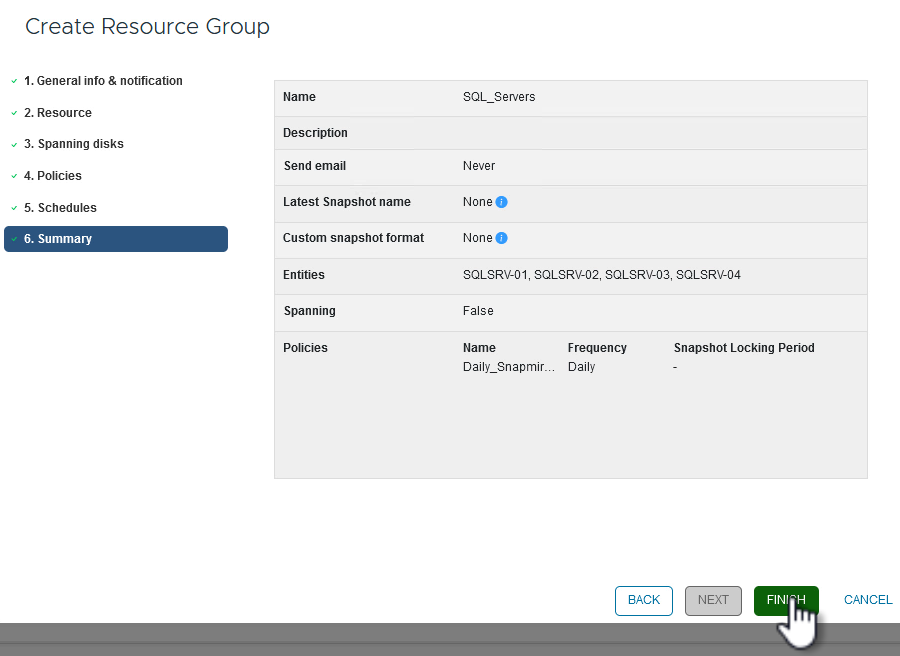Click the Spanning value False
This screenshot has height=656, width=900.
478,311
